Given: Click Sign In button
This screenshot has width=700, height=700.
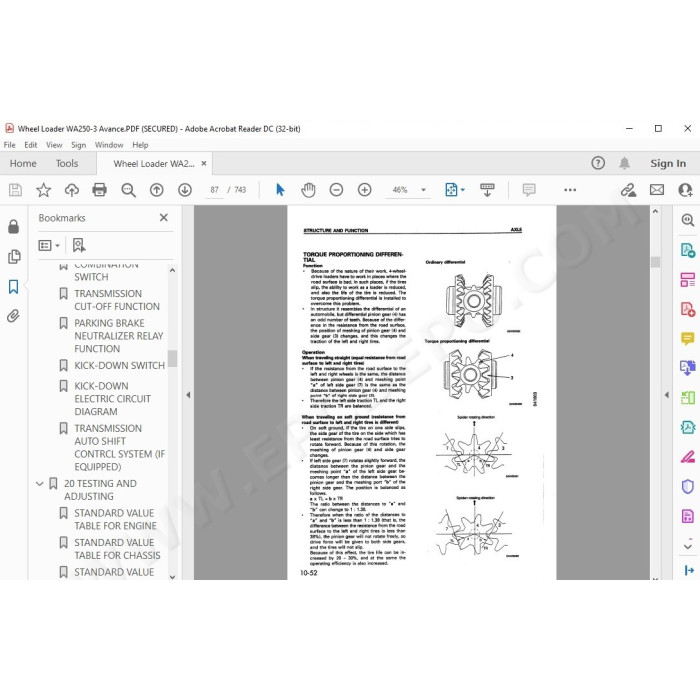Looking at the screenshot, I should (x=668, y=163).
